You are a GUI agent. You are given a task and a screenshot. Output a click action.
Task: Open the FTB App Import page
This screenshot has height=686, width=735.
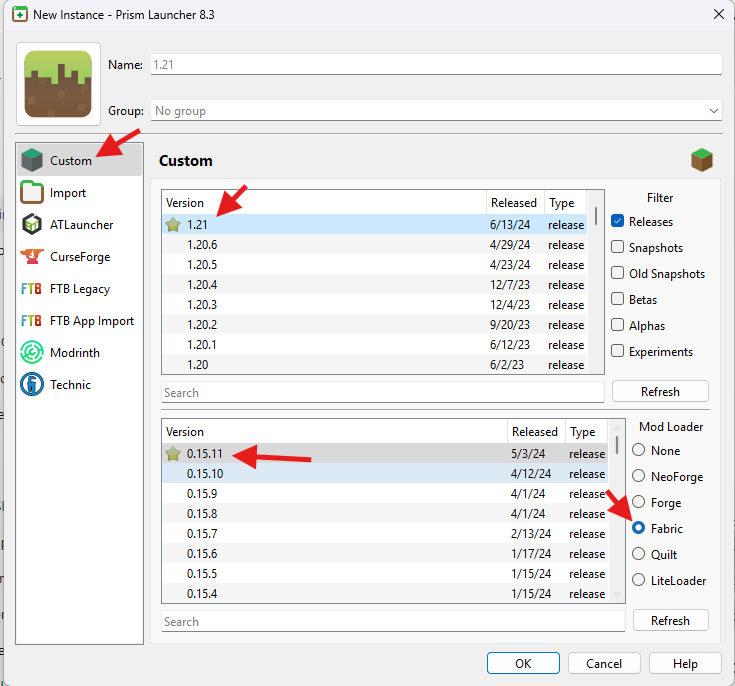pos(79,321)
